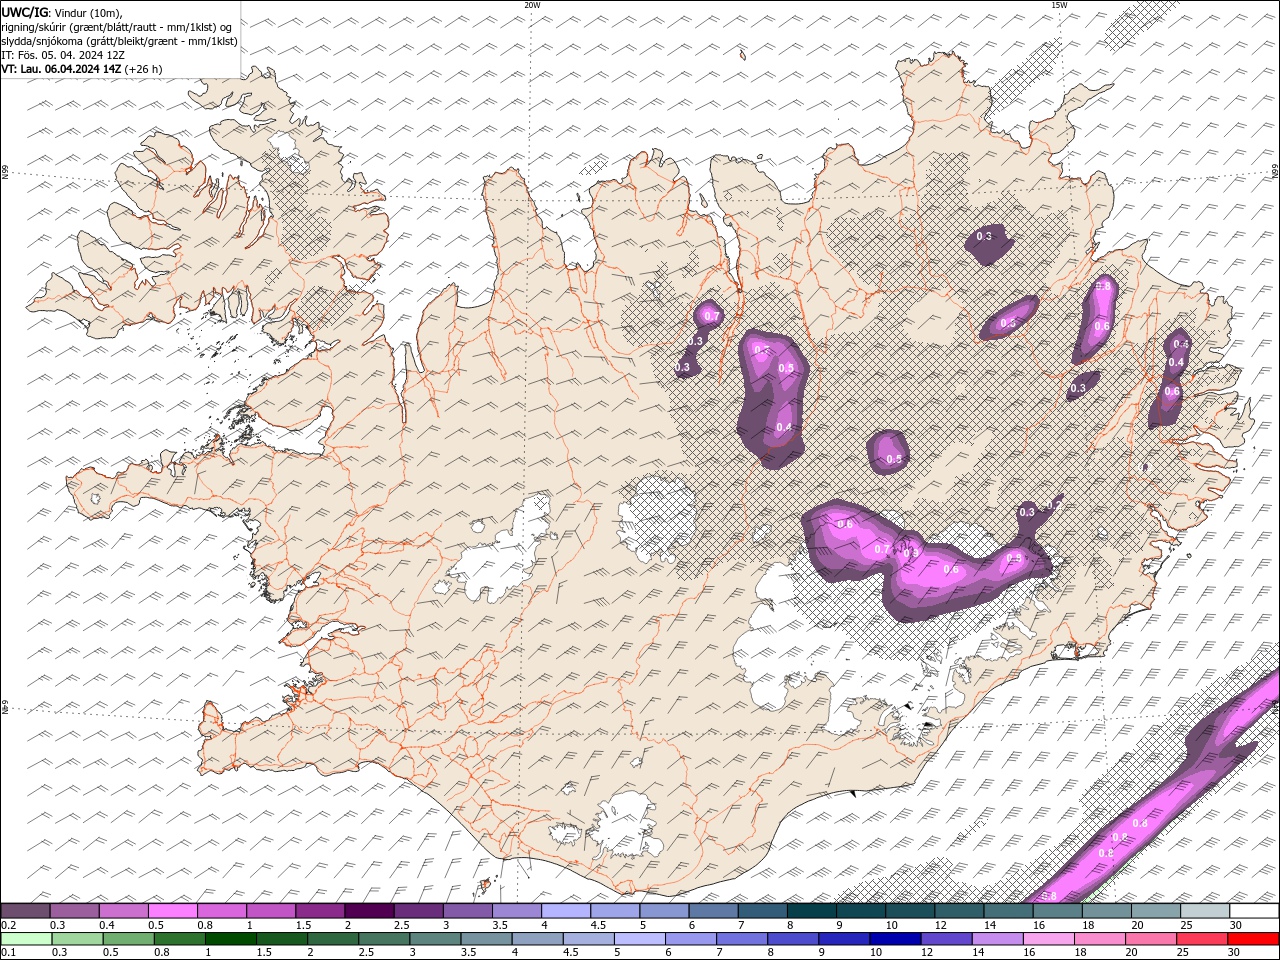
Task: Click top-row dark purple swatch labeled 2
Action: click(x=368, y=910)
